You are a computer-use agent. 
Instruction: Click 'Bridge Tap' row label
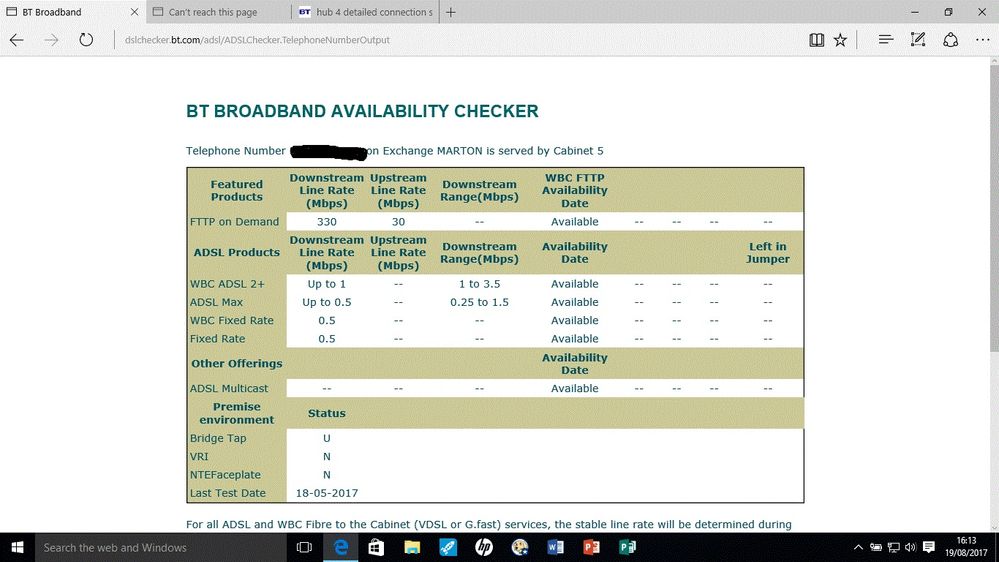[218, 438]
